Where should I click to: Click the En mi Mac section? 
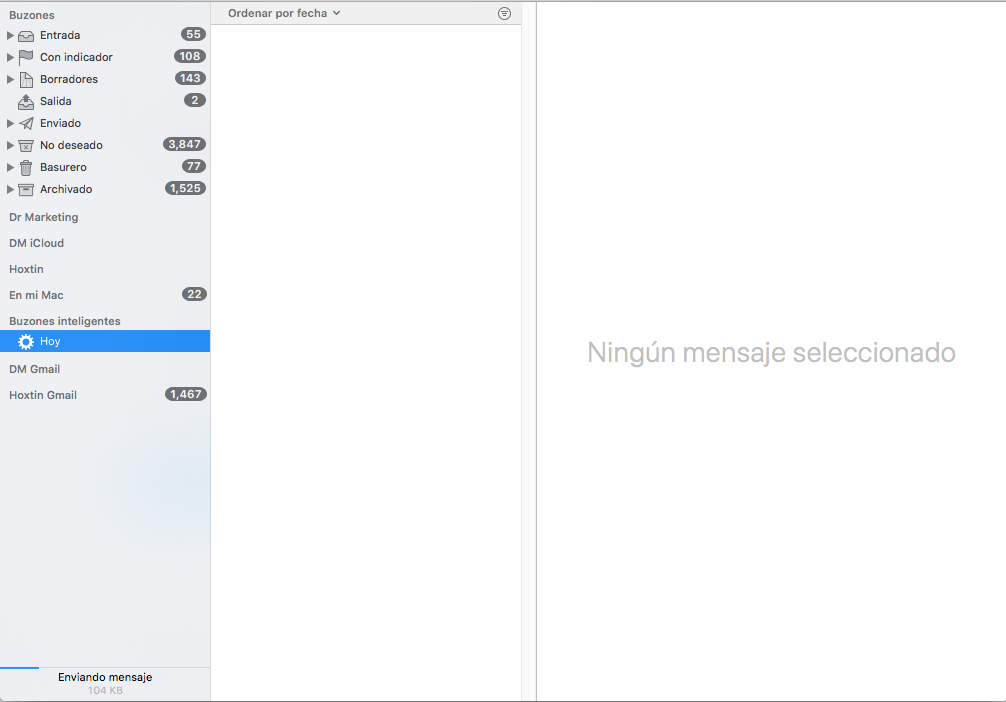pos(36,295)
